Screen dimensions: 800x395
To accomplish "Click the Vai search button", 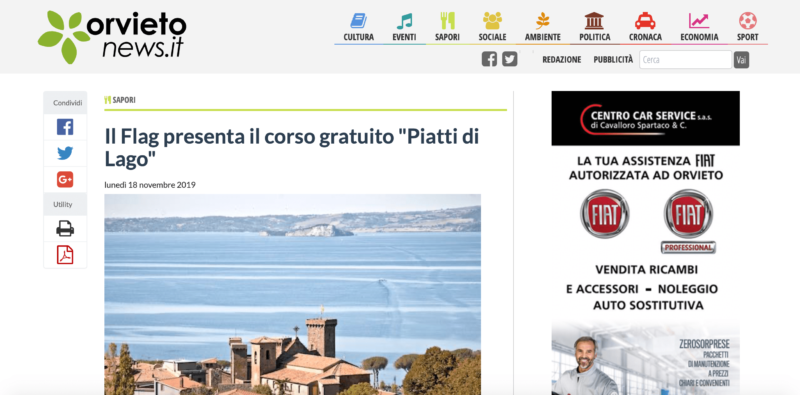I will (x=741, y=60).
